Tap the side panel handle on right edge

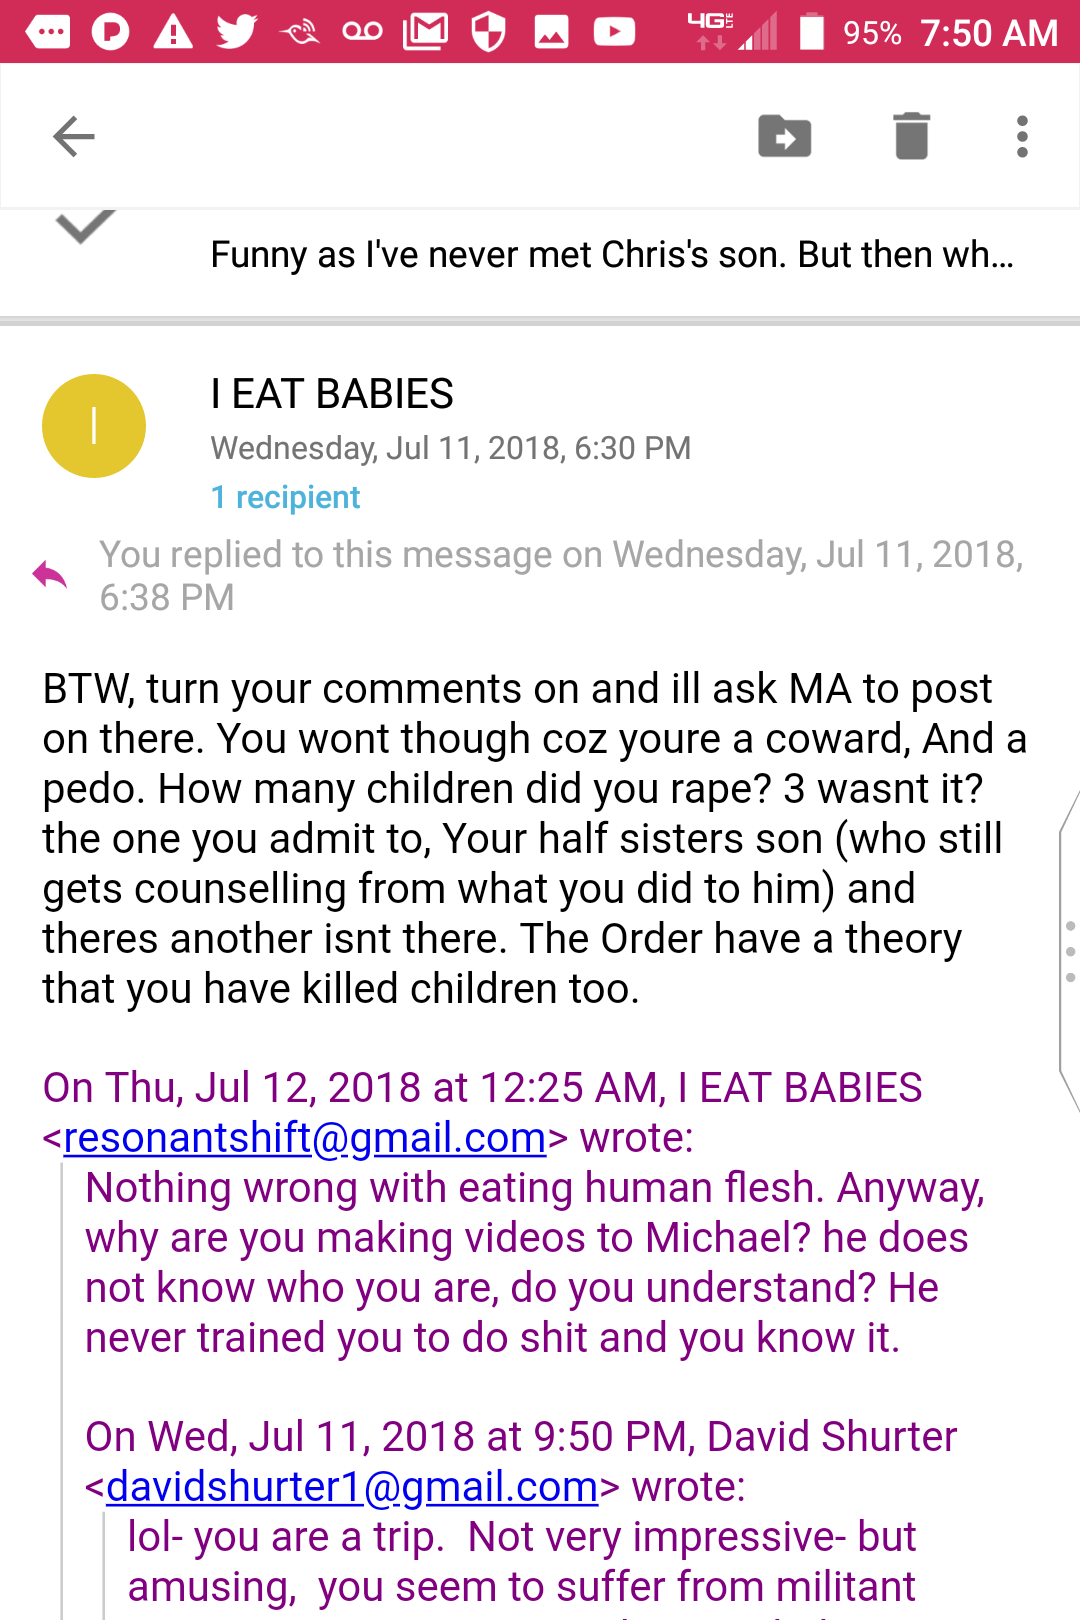(1069, 950)
